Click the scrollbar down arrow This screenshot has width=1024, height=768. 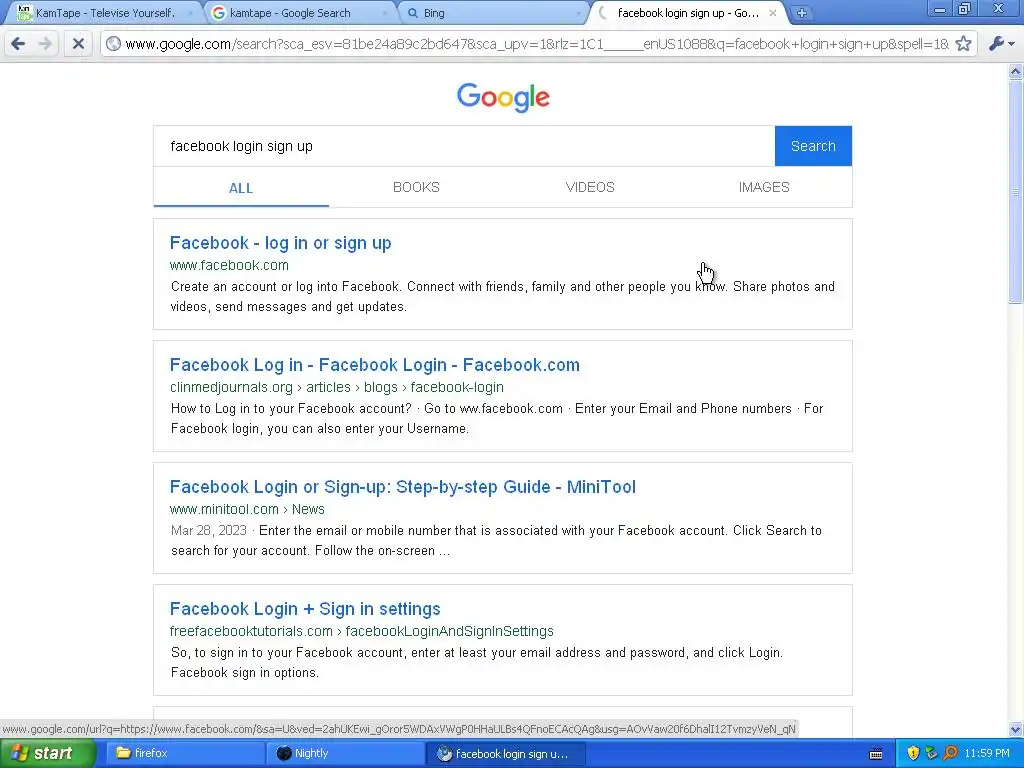pyautogui.click(x=1016, y=729)
